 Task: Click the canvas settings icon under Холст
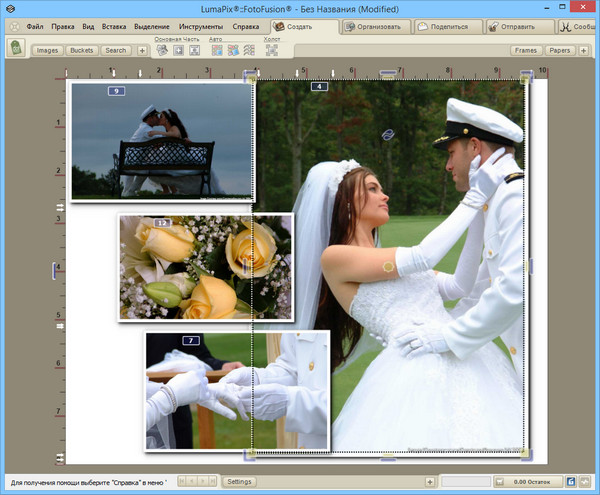coord(272,50)
